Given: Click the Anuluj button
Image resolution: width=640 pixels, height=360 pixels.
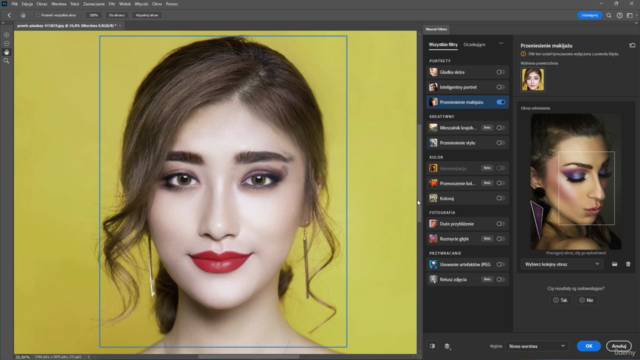Looking at the screenshot, I should tap(619, 346).
